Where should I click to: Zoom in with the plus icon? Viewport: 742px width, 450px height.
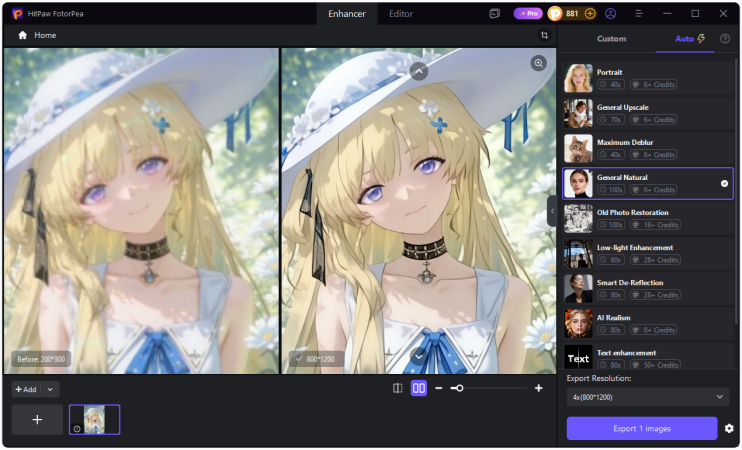coord(539,388)
